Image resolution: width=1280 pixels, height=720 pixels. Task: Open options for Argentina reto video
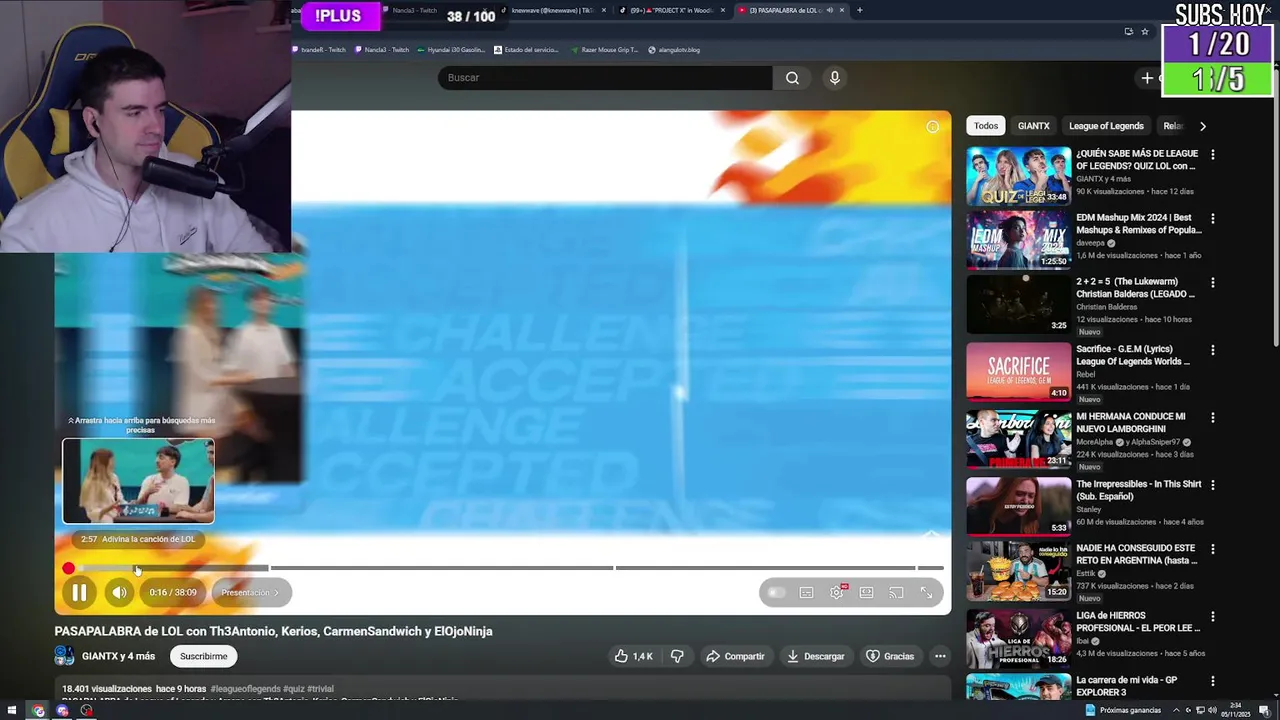pyautogui.click(x=1212, y=550)
